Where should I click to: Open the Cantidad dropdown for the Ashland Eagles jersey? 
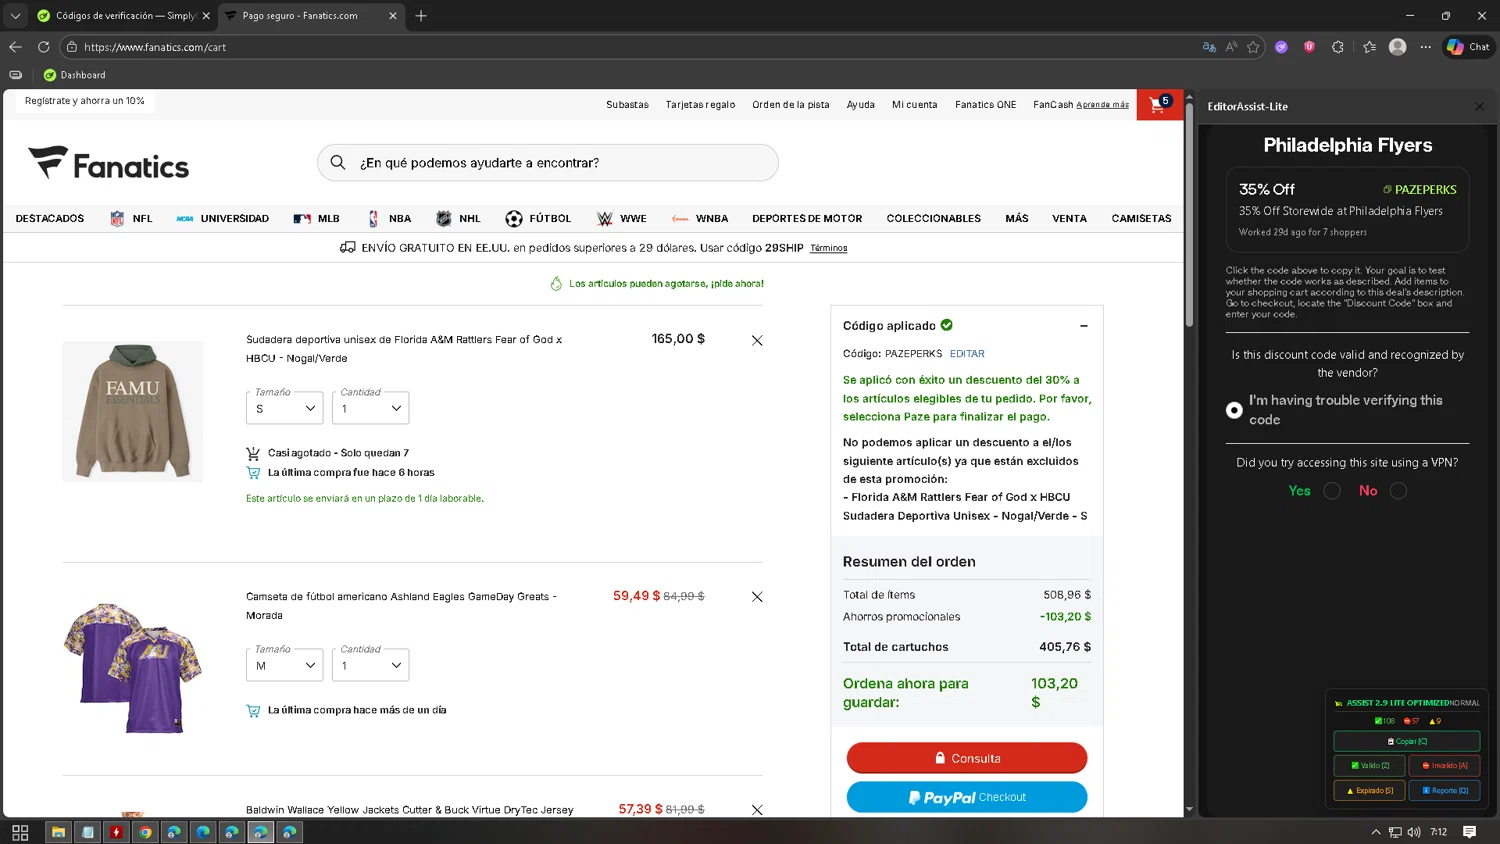click(370, 665)
